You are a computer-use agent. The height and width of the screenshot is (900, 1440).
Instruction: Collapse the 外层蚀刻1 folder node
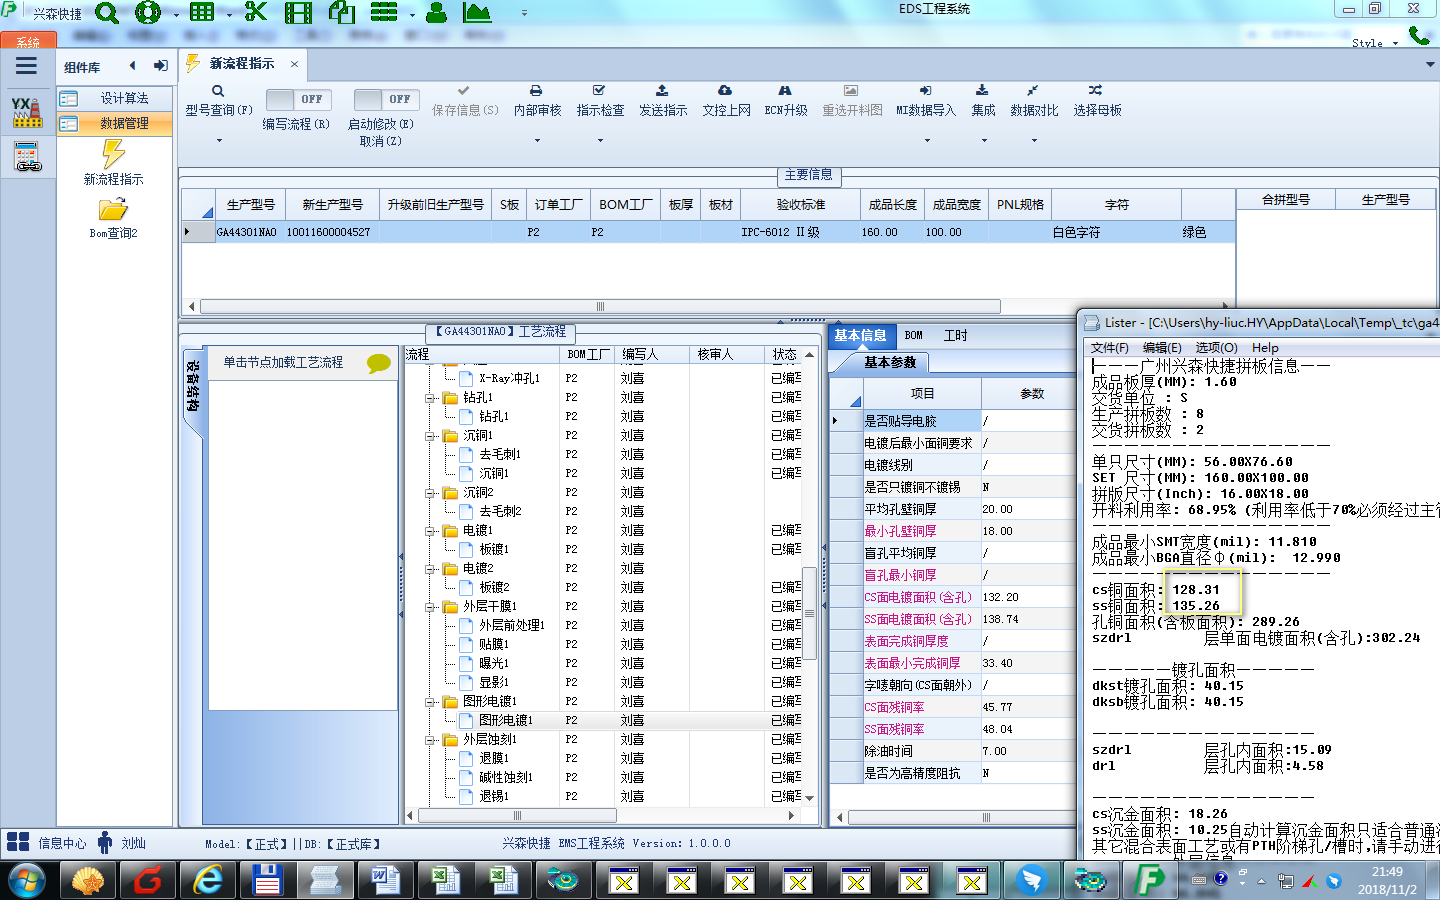(x=431, y=739)
